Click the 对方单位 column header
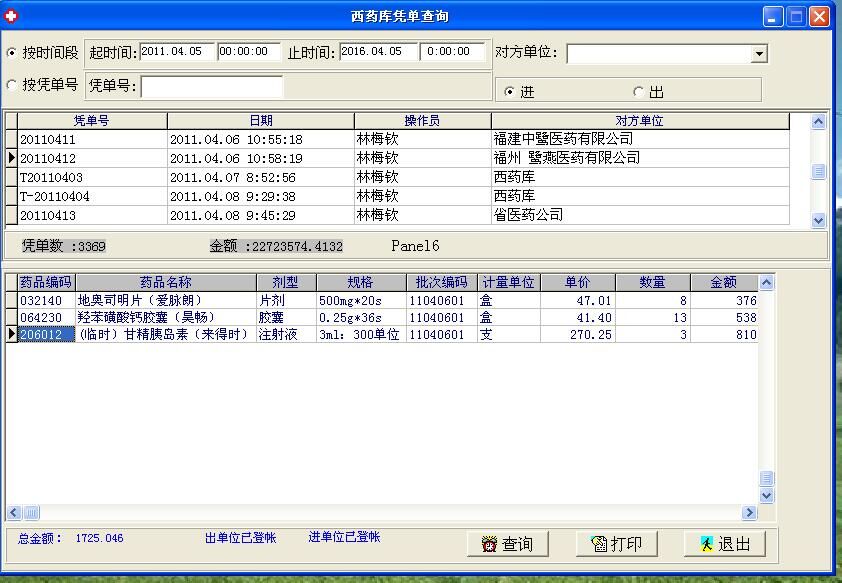The height and width of the screenshot is (583, 842). [640, 121]
